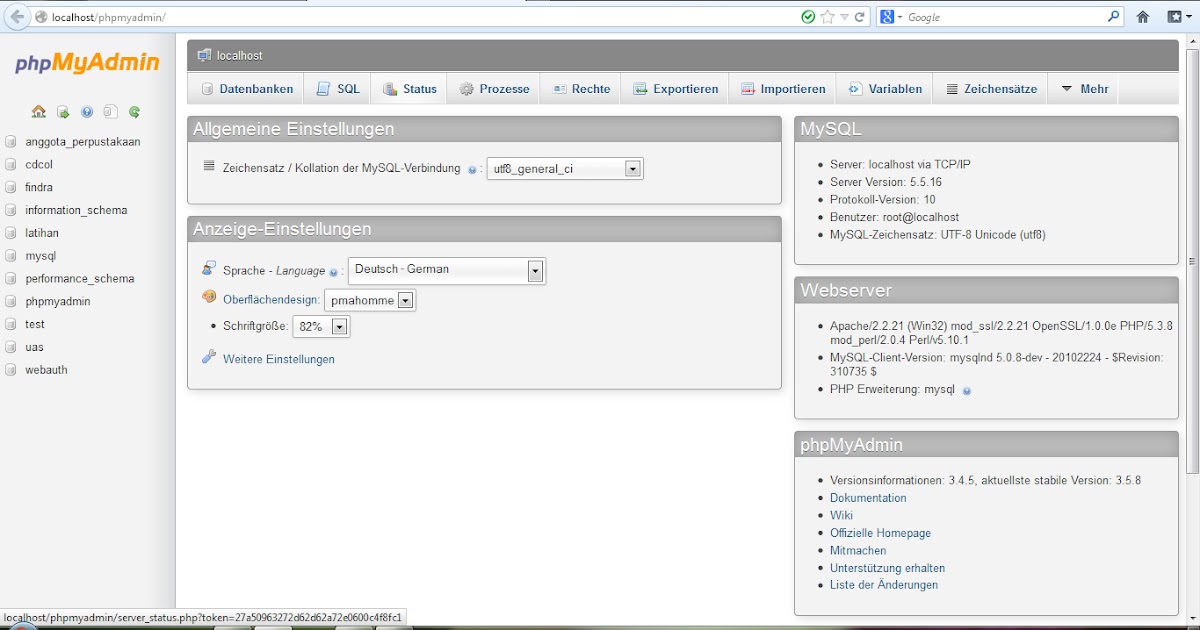
Task: Select the mysql database in the sidebar
Action: (41, 255)
